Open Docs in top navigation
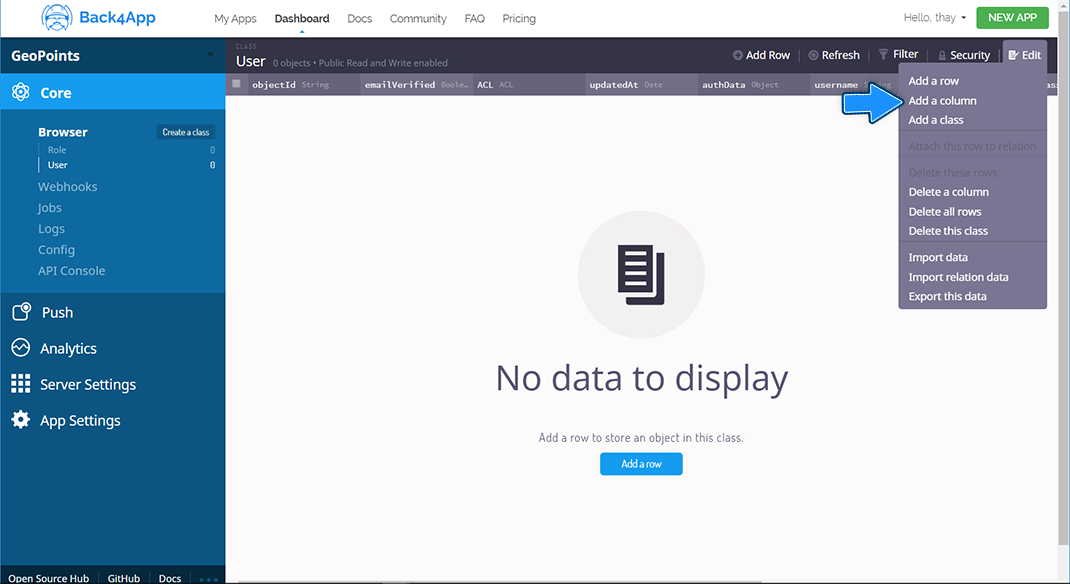 point(360,18)
